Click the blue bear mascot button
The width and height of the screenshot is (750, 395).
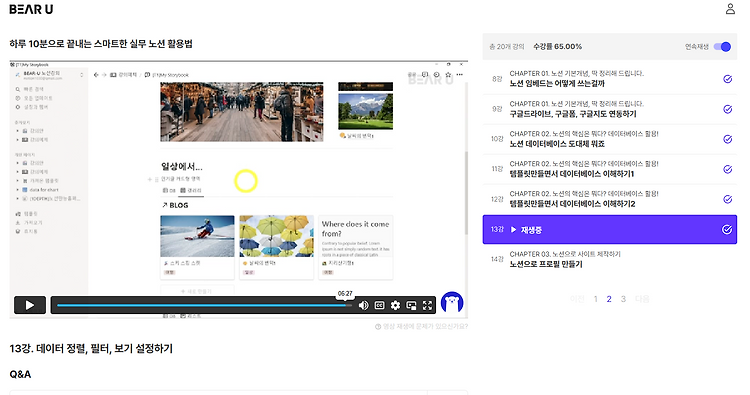(x=452, y=303)
